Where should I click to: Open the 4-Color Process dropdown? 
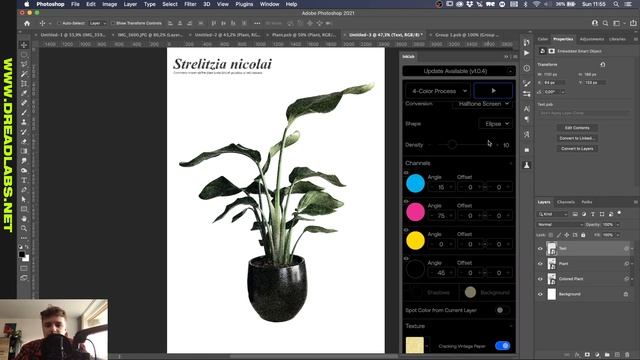point(438,91)
